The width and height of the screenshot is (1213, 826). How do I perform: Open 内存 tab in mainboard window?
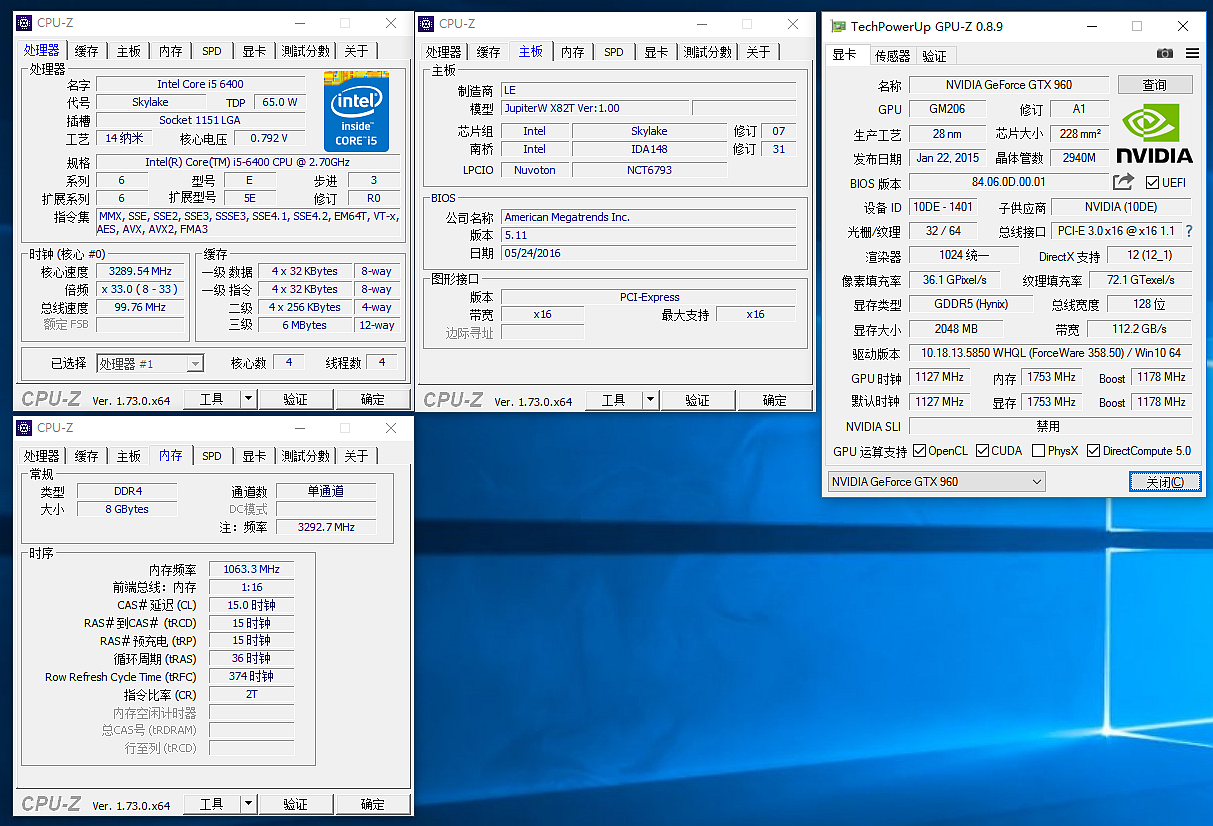click(x=572, y=52)
